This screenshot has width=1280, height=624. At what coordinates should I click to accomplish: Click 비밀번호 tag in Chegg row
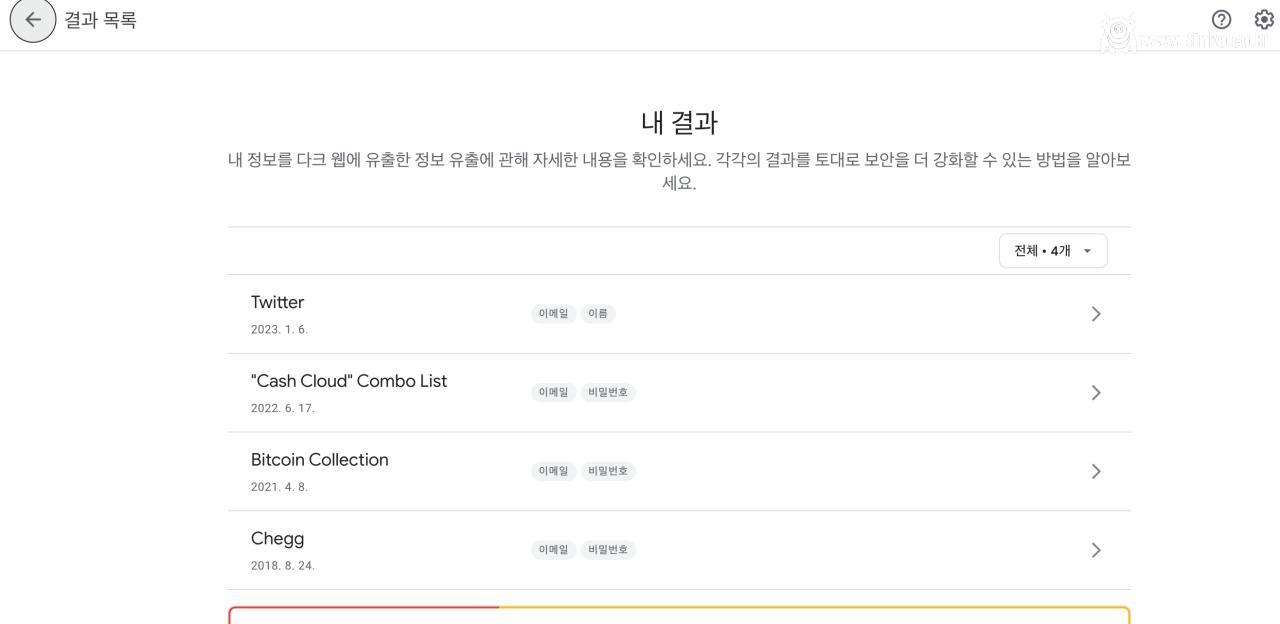tap(608, 550)
